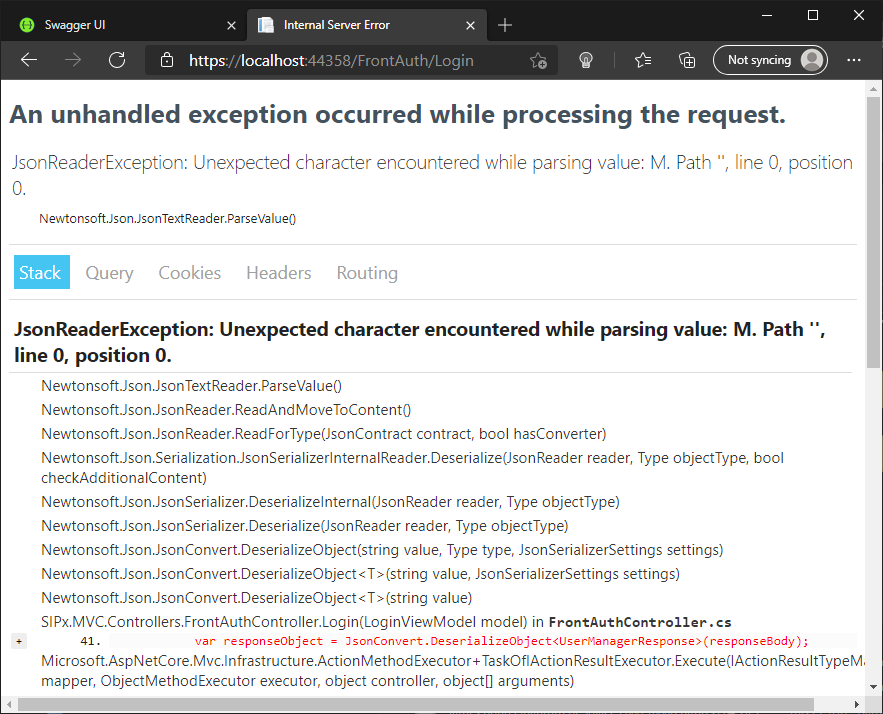Click the JsonSerializerInternalReader.Deserialize stack frame
The image size is (883, 714).
pyautogui.click(x=412, y=468)
